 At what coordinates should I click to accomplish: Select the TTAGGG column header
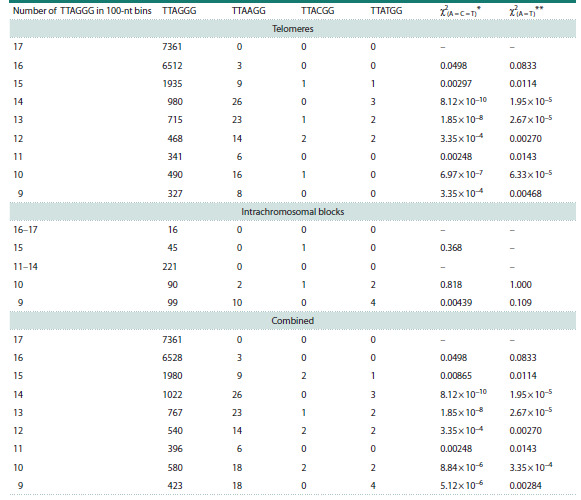coord(179,11)
